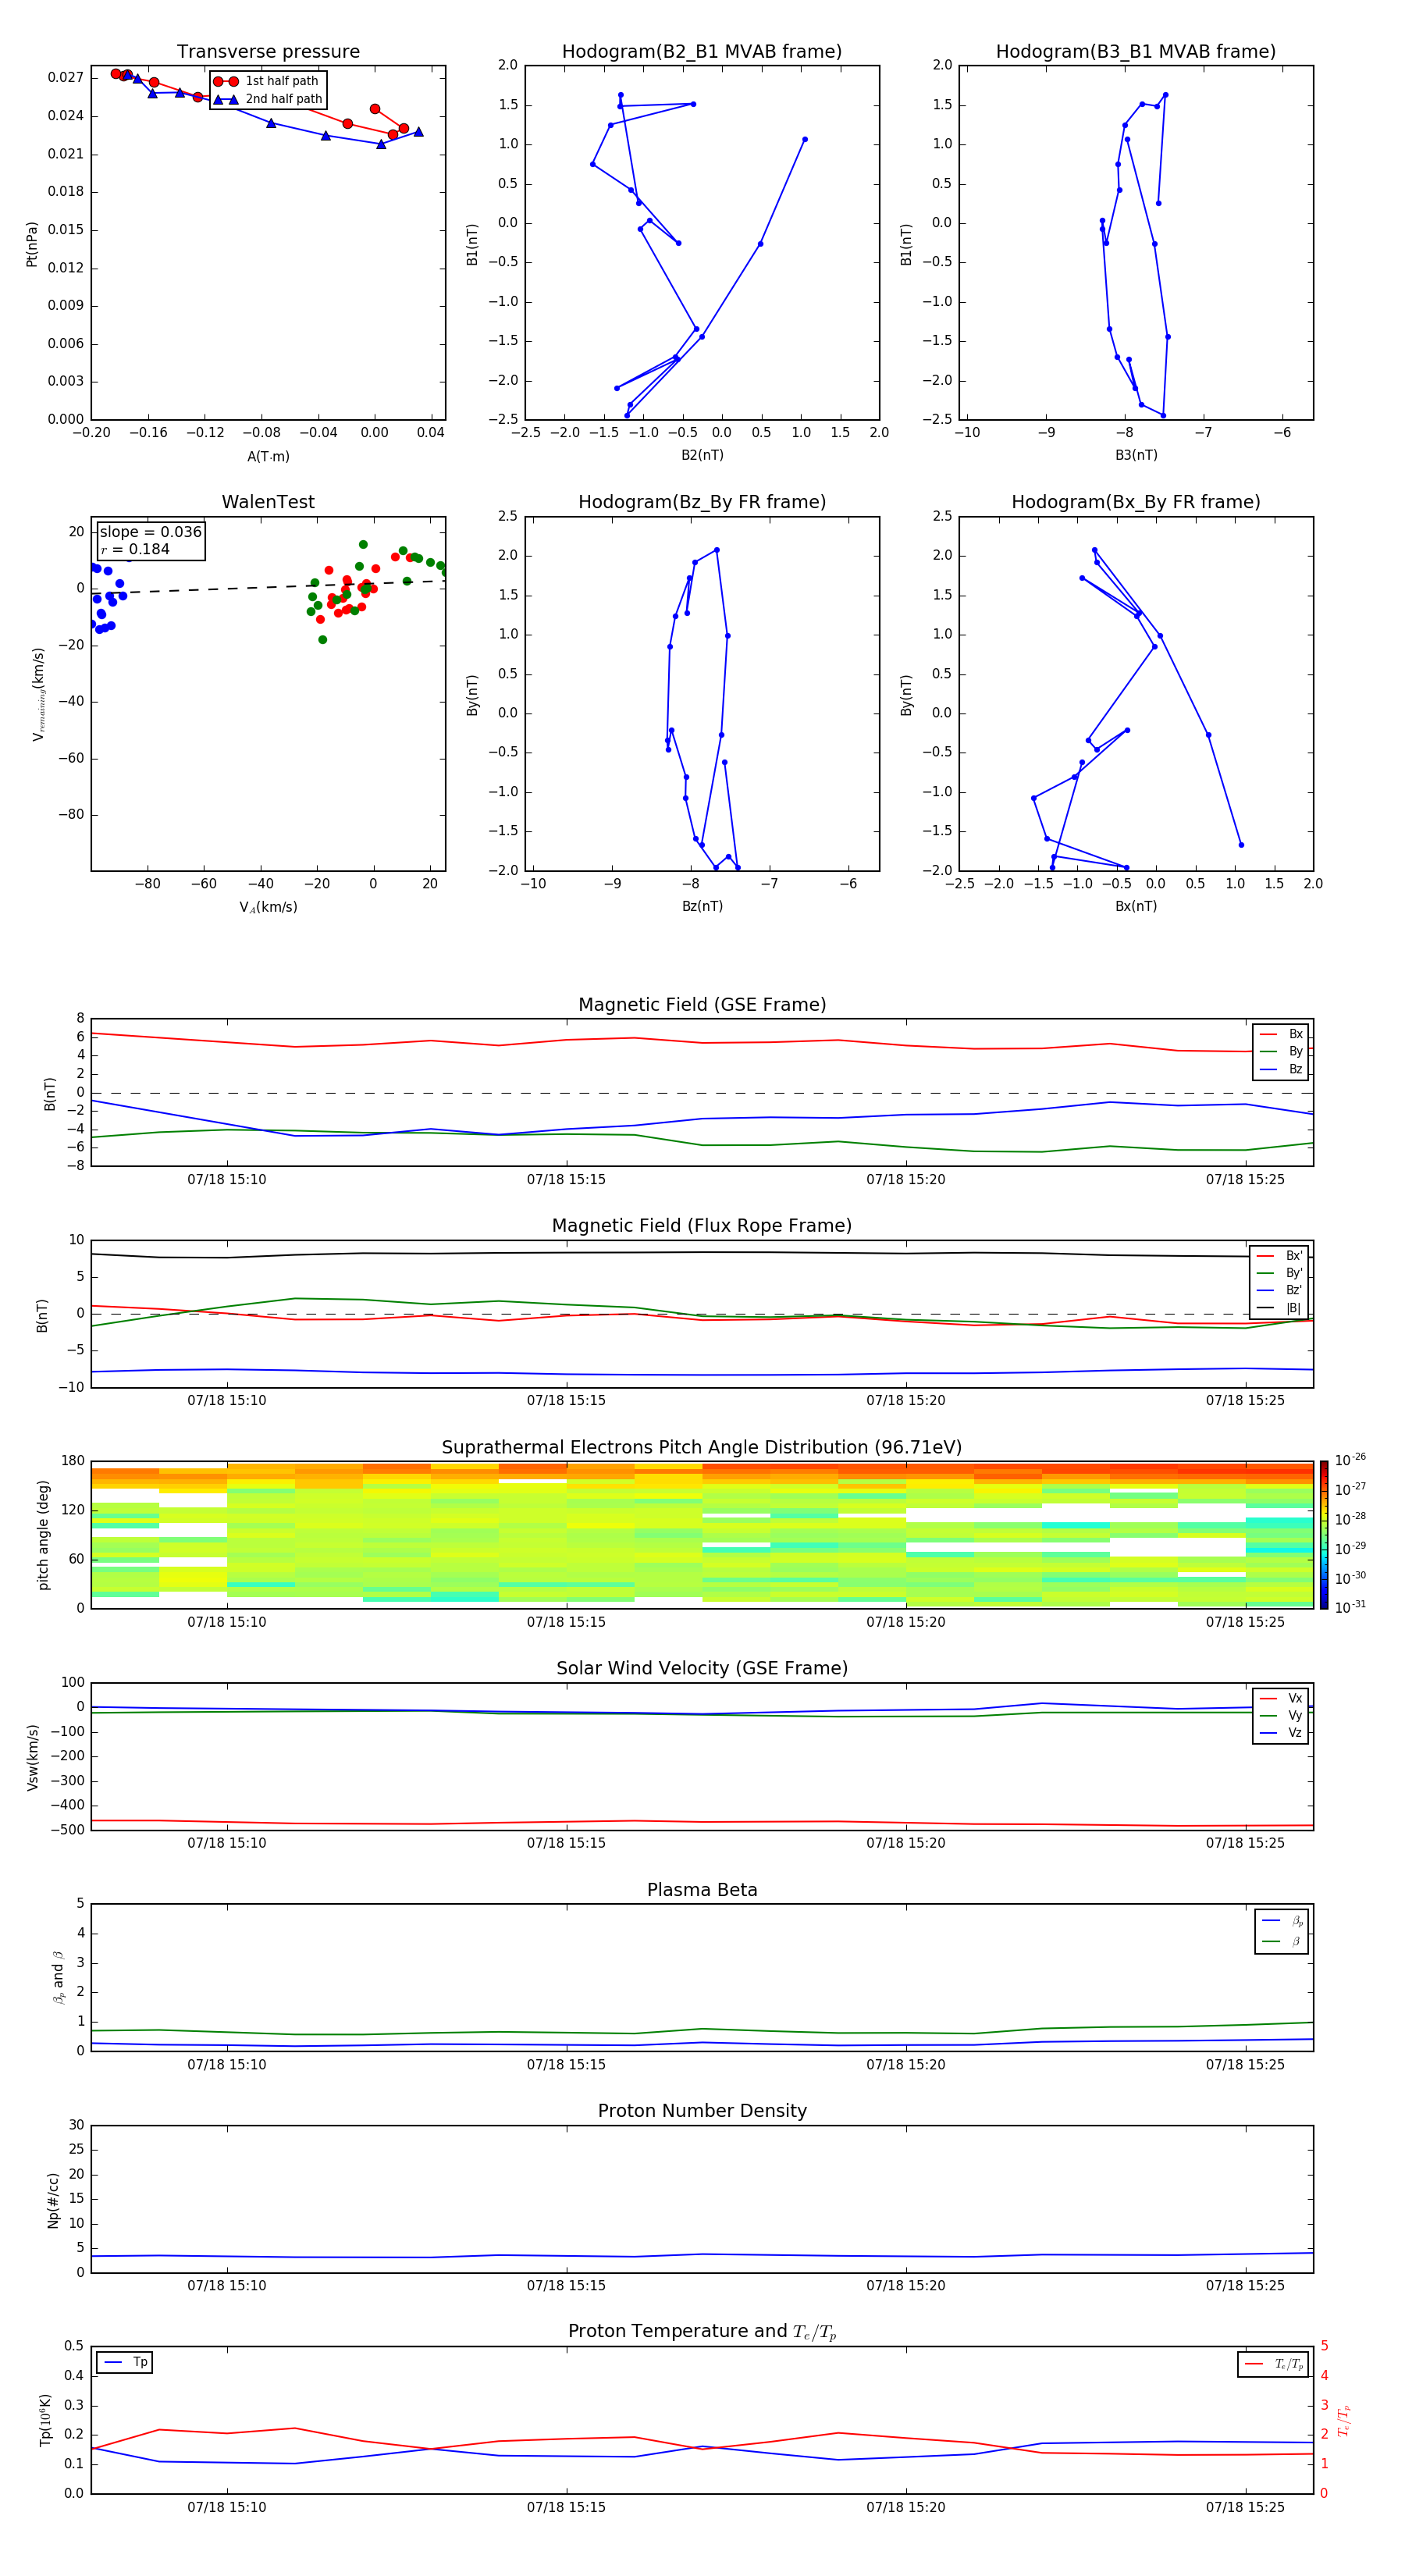Click the 'Pt(nPa)' y-axis label
The height and width of the screenshot is (2576, 1405).
coord(32,244)
